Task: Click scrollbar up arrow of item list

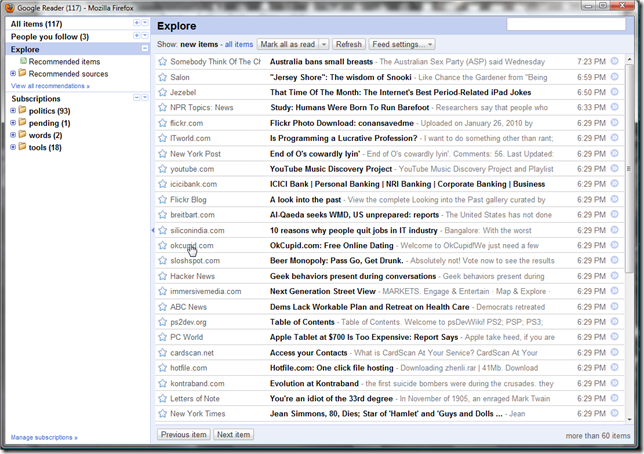Action: (629, 60)
